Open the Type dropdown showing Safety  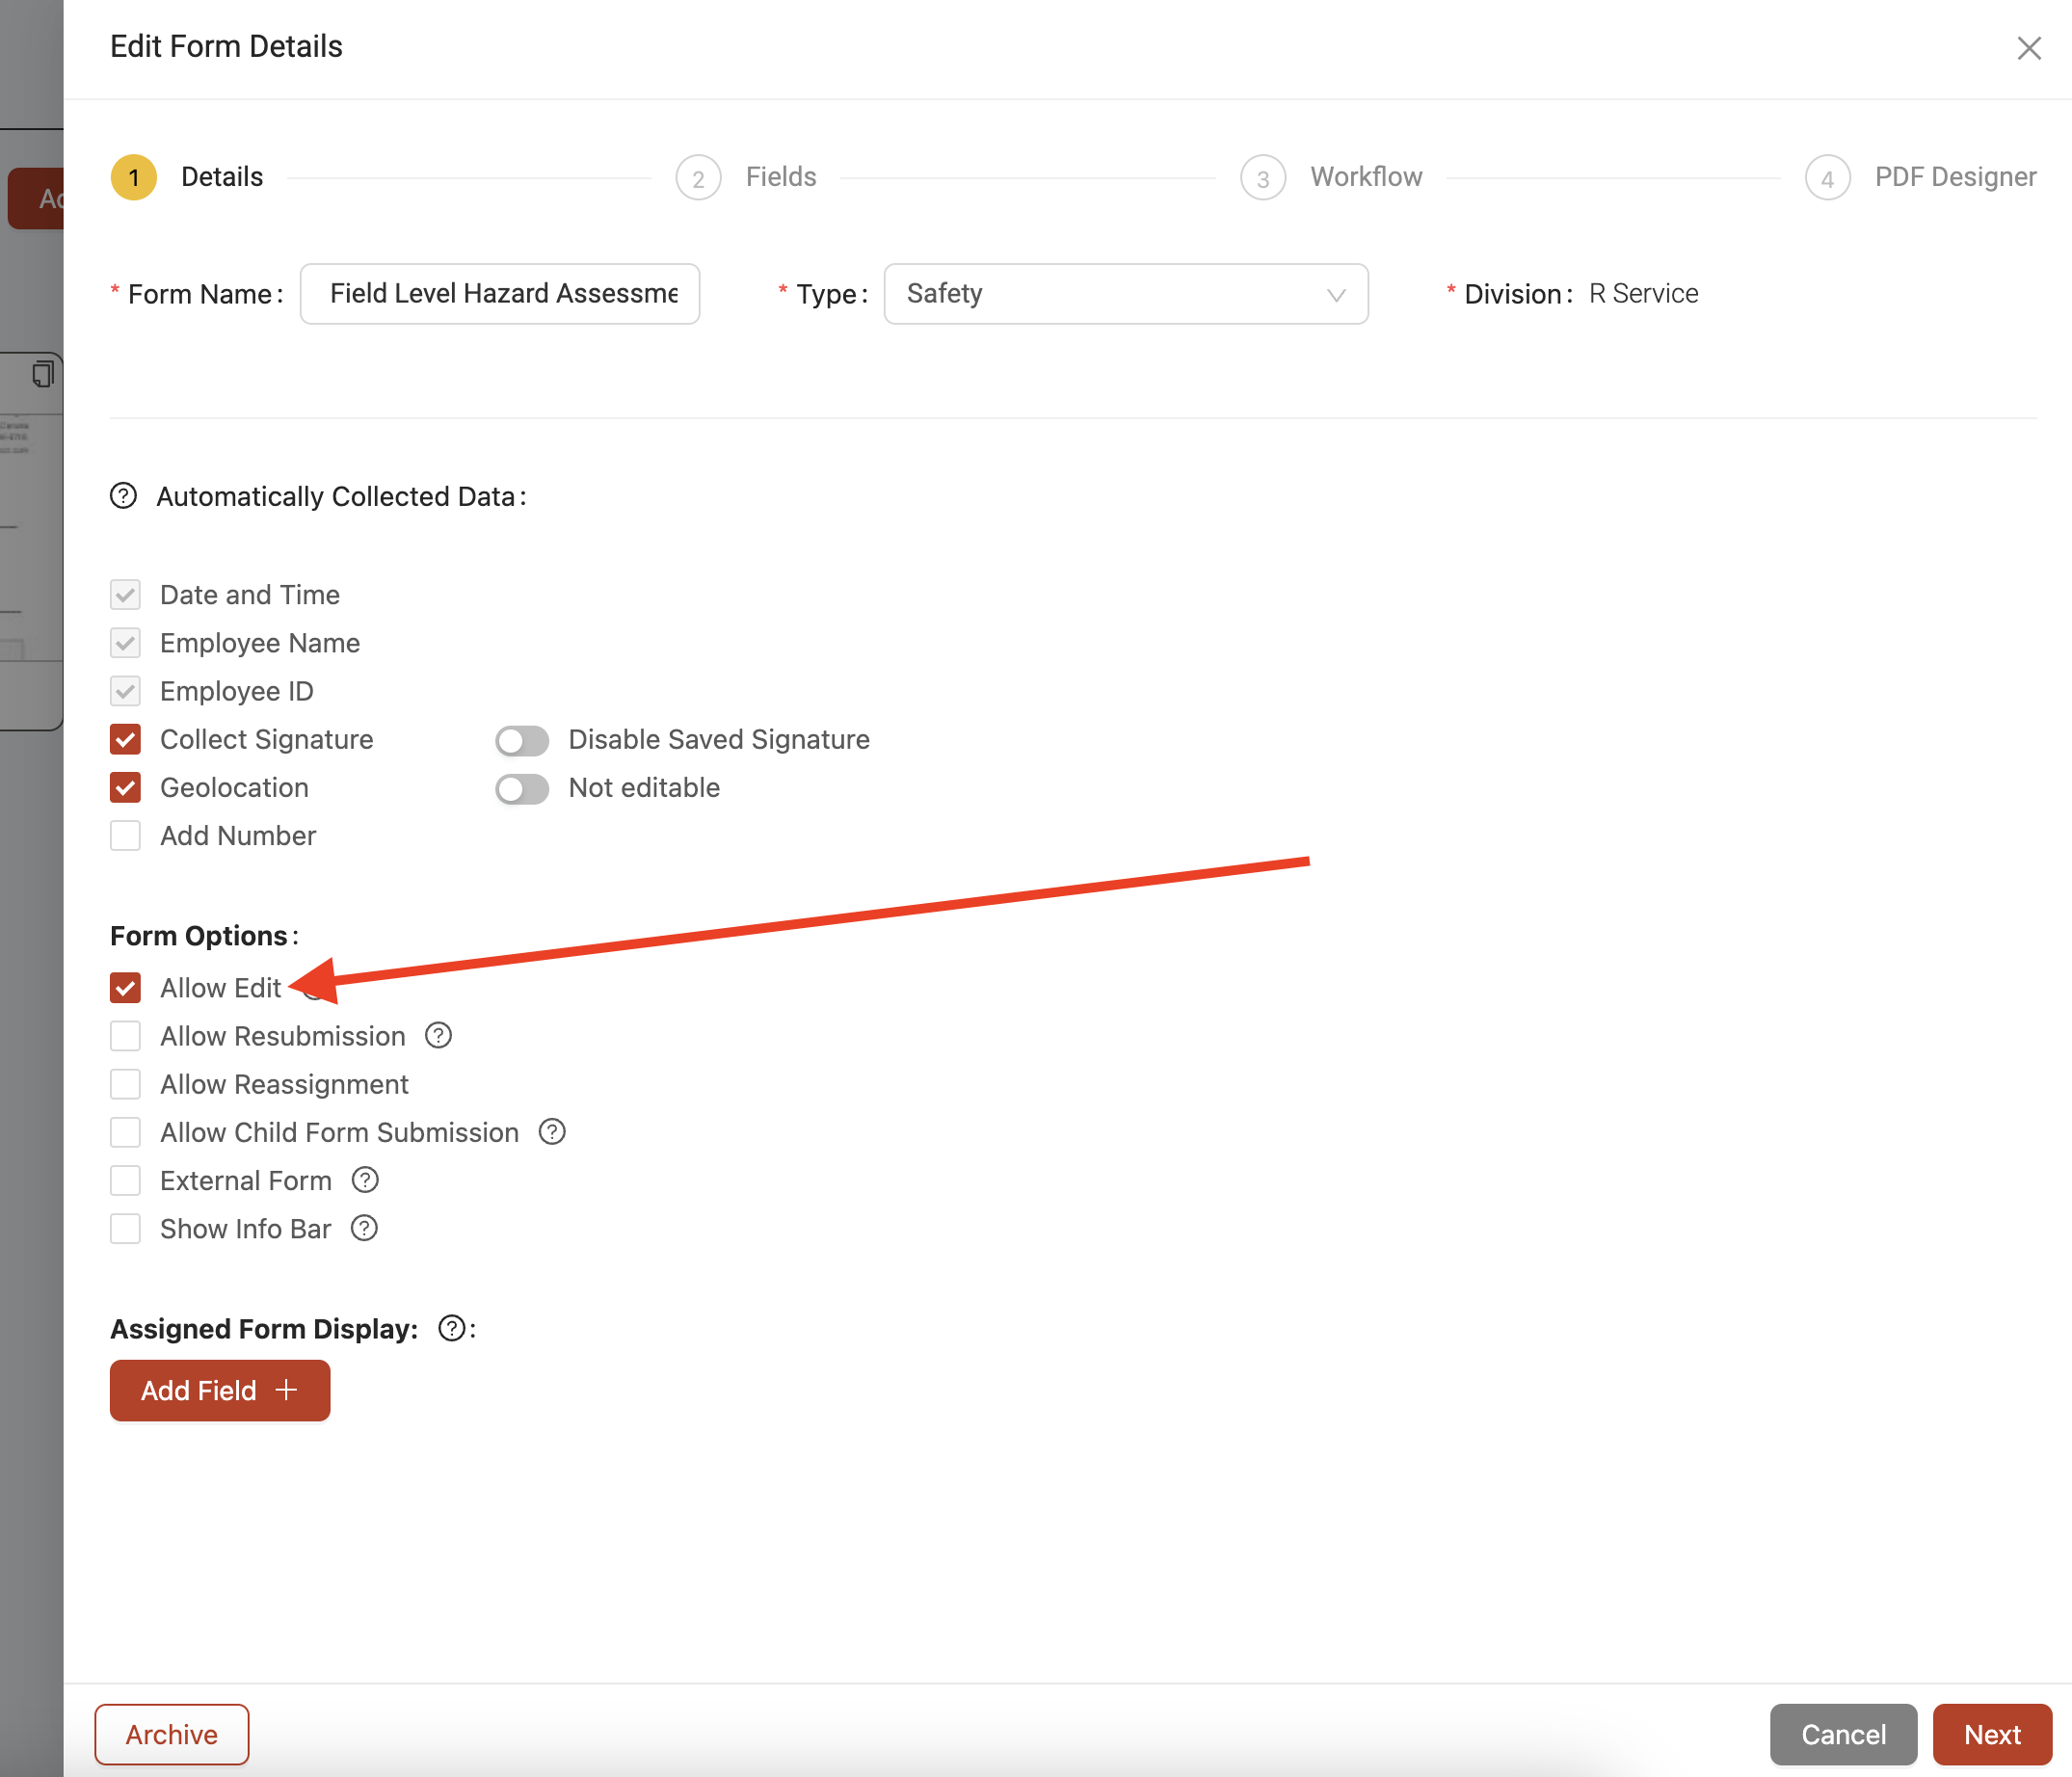coord(1125,294)
